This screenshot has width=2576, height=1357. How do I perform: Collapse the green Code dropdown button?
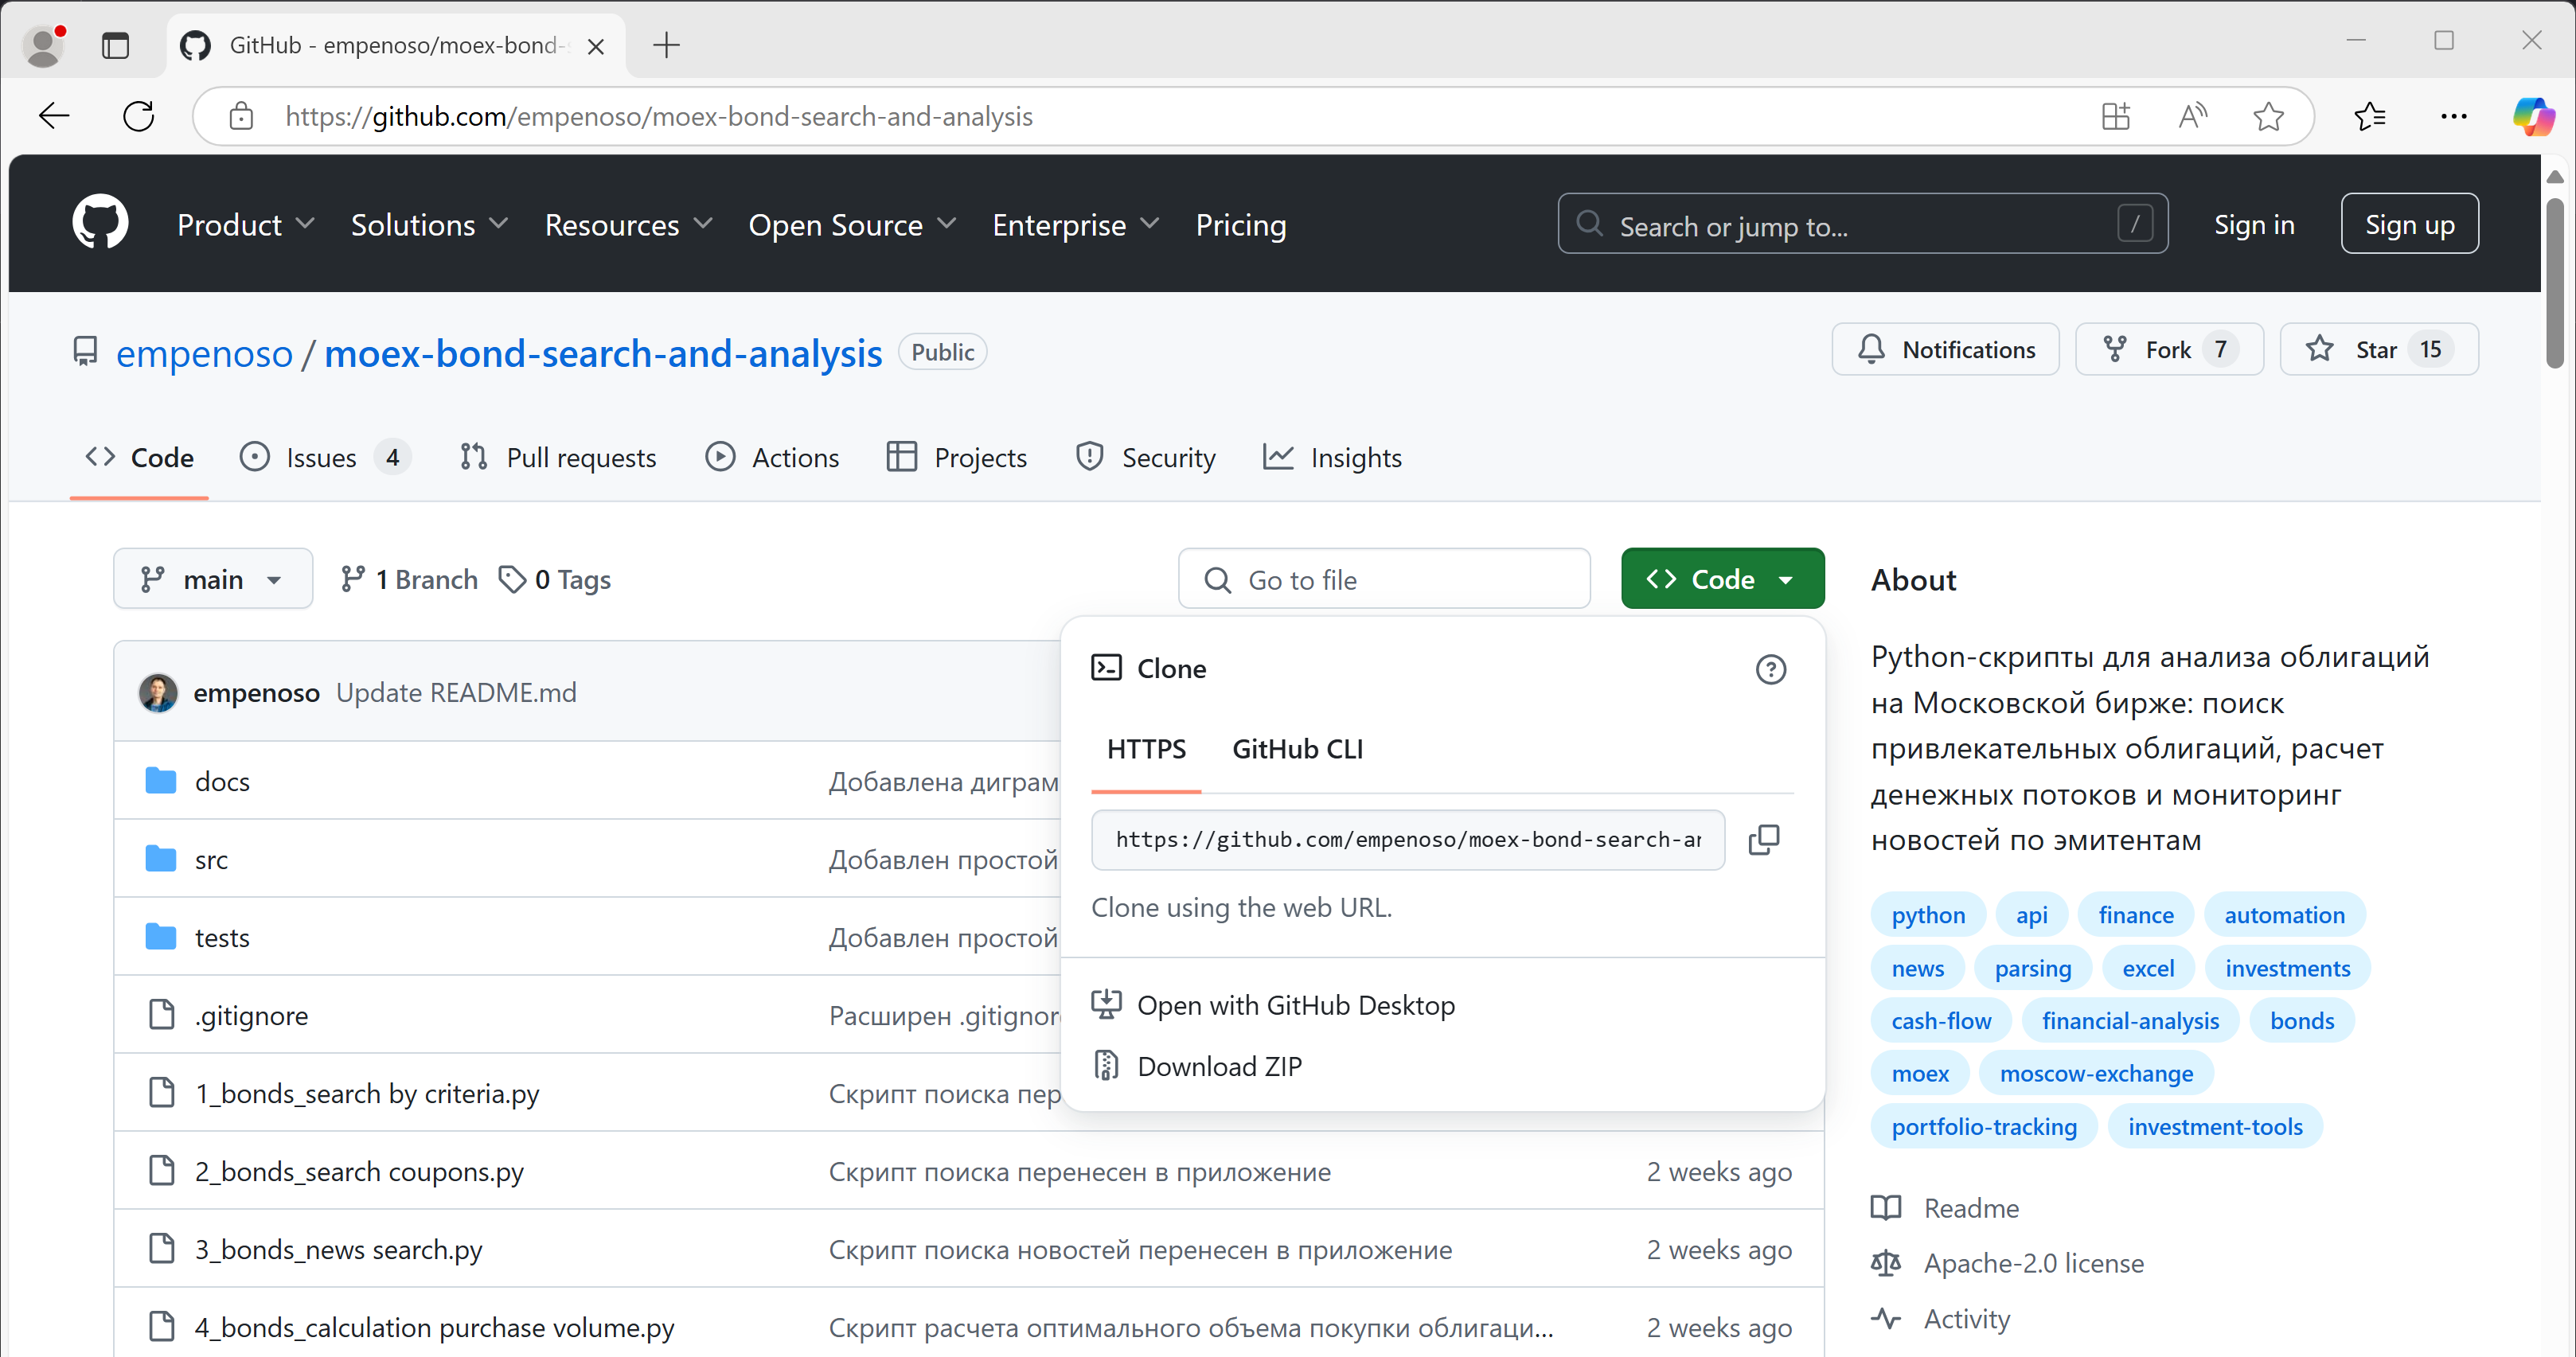point(1722,579)
